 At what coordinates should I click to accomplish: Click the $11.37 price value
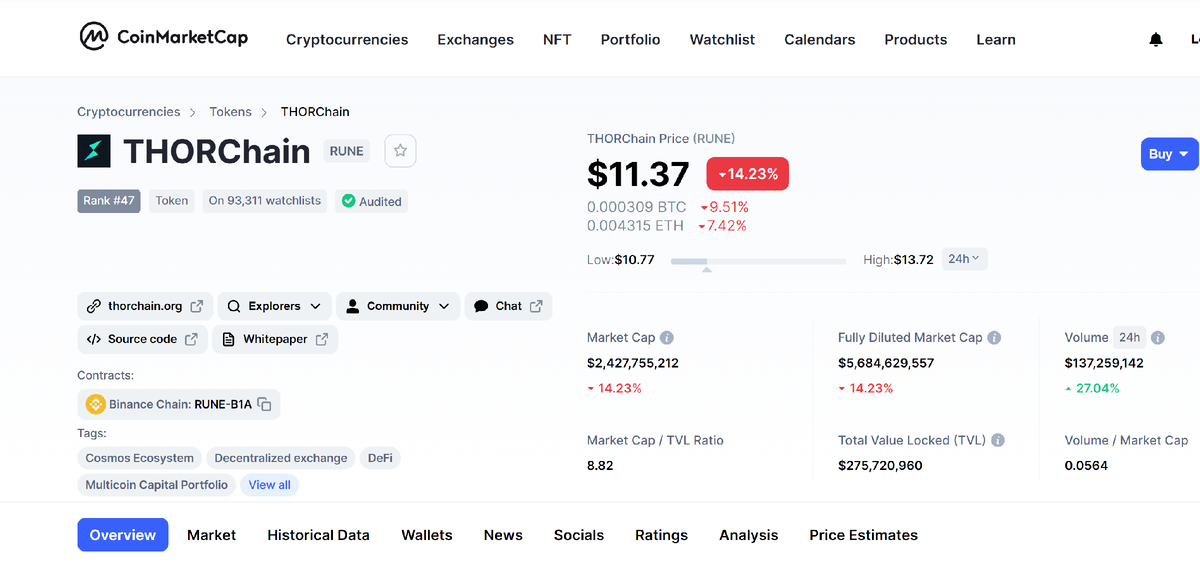pos(638,174)
